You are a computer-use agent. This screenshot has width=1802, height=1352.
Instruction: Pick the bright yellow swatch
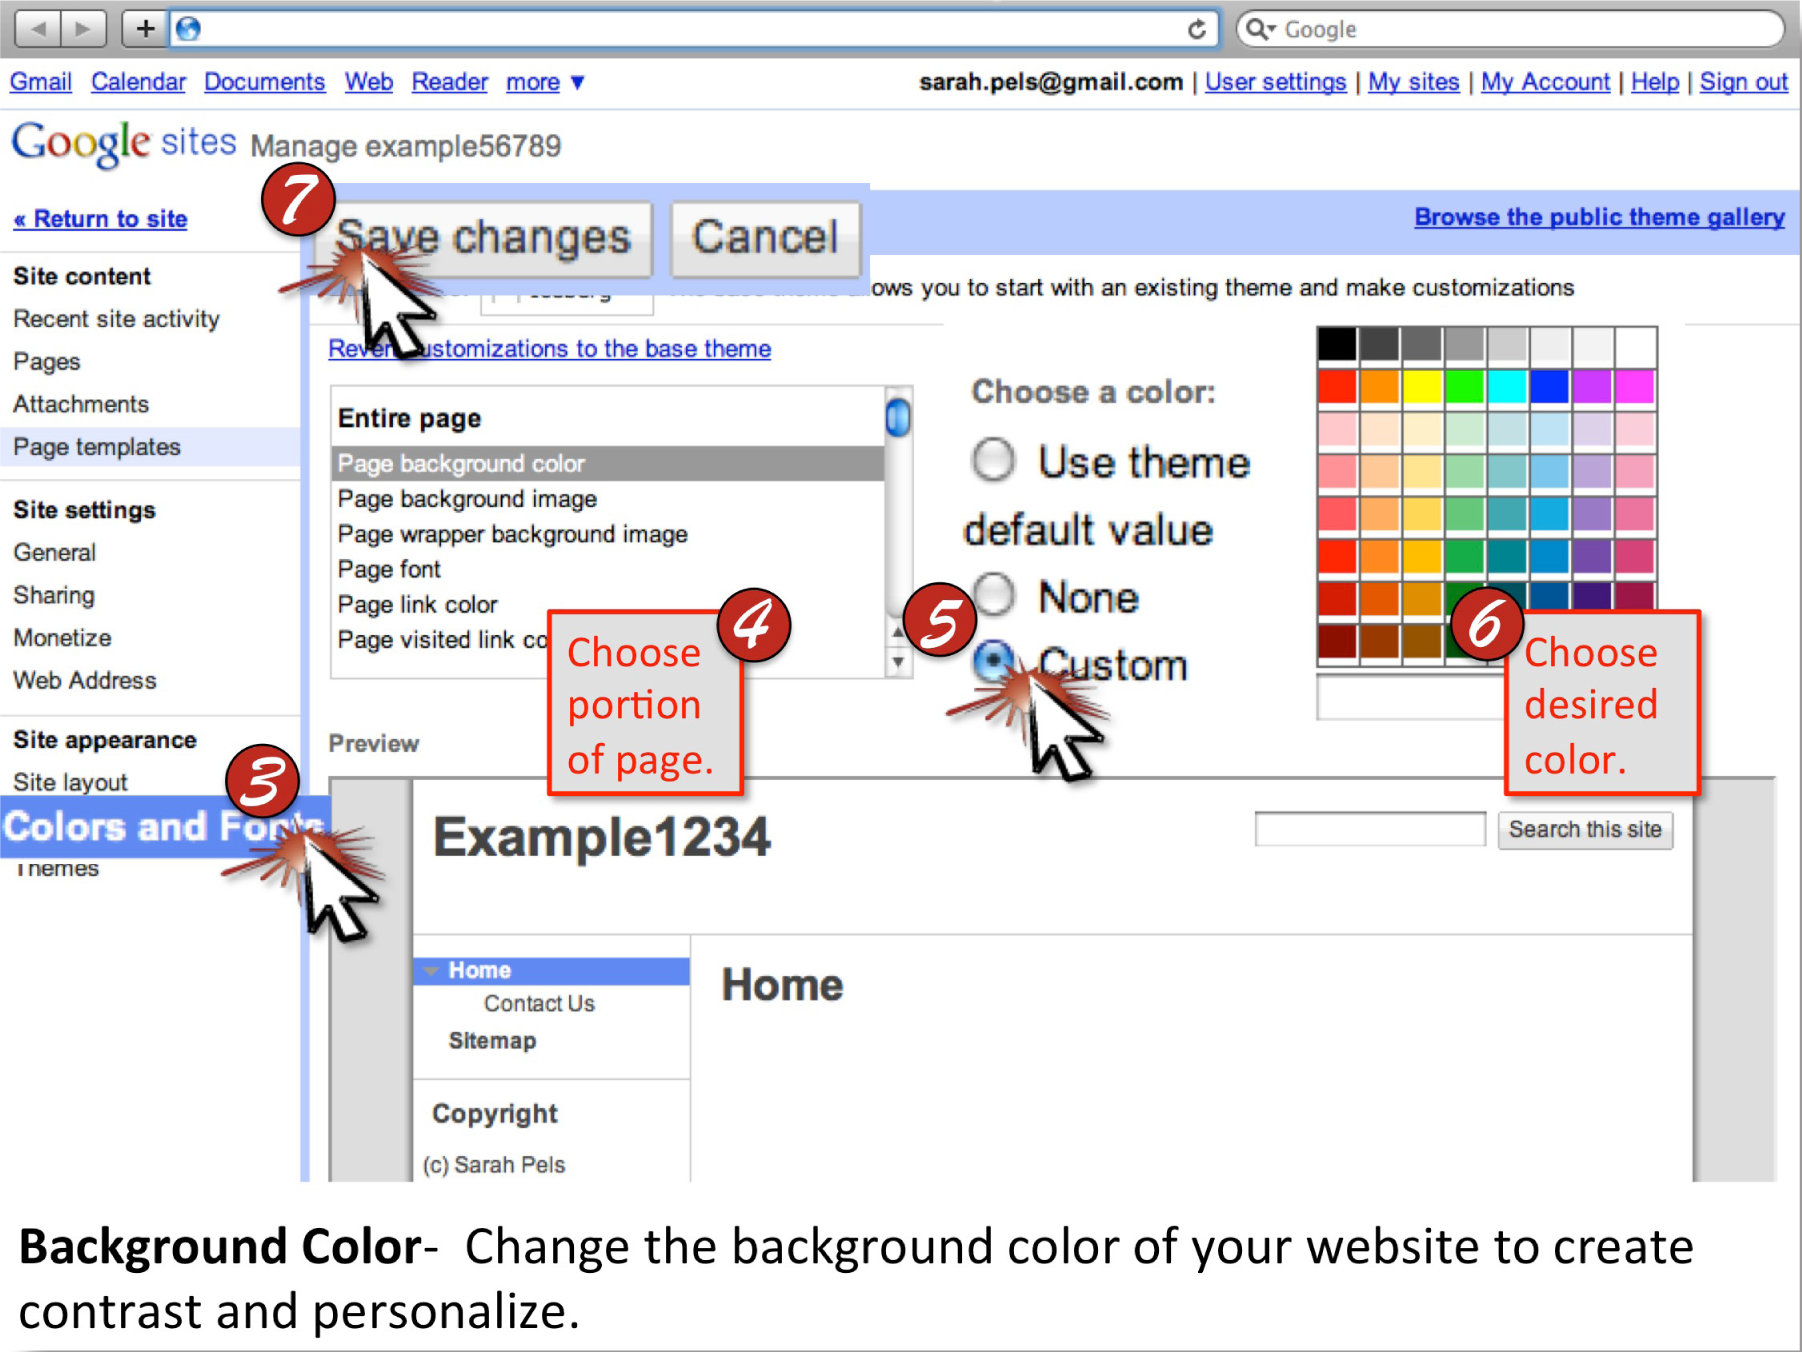1422,387
